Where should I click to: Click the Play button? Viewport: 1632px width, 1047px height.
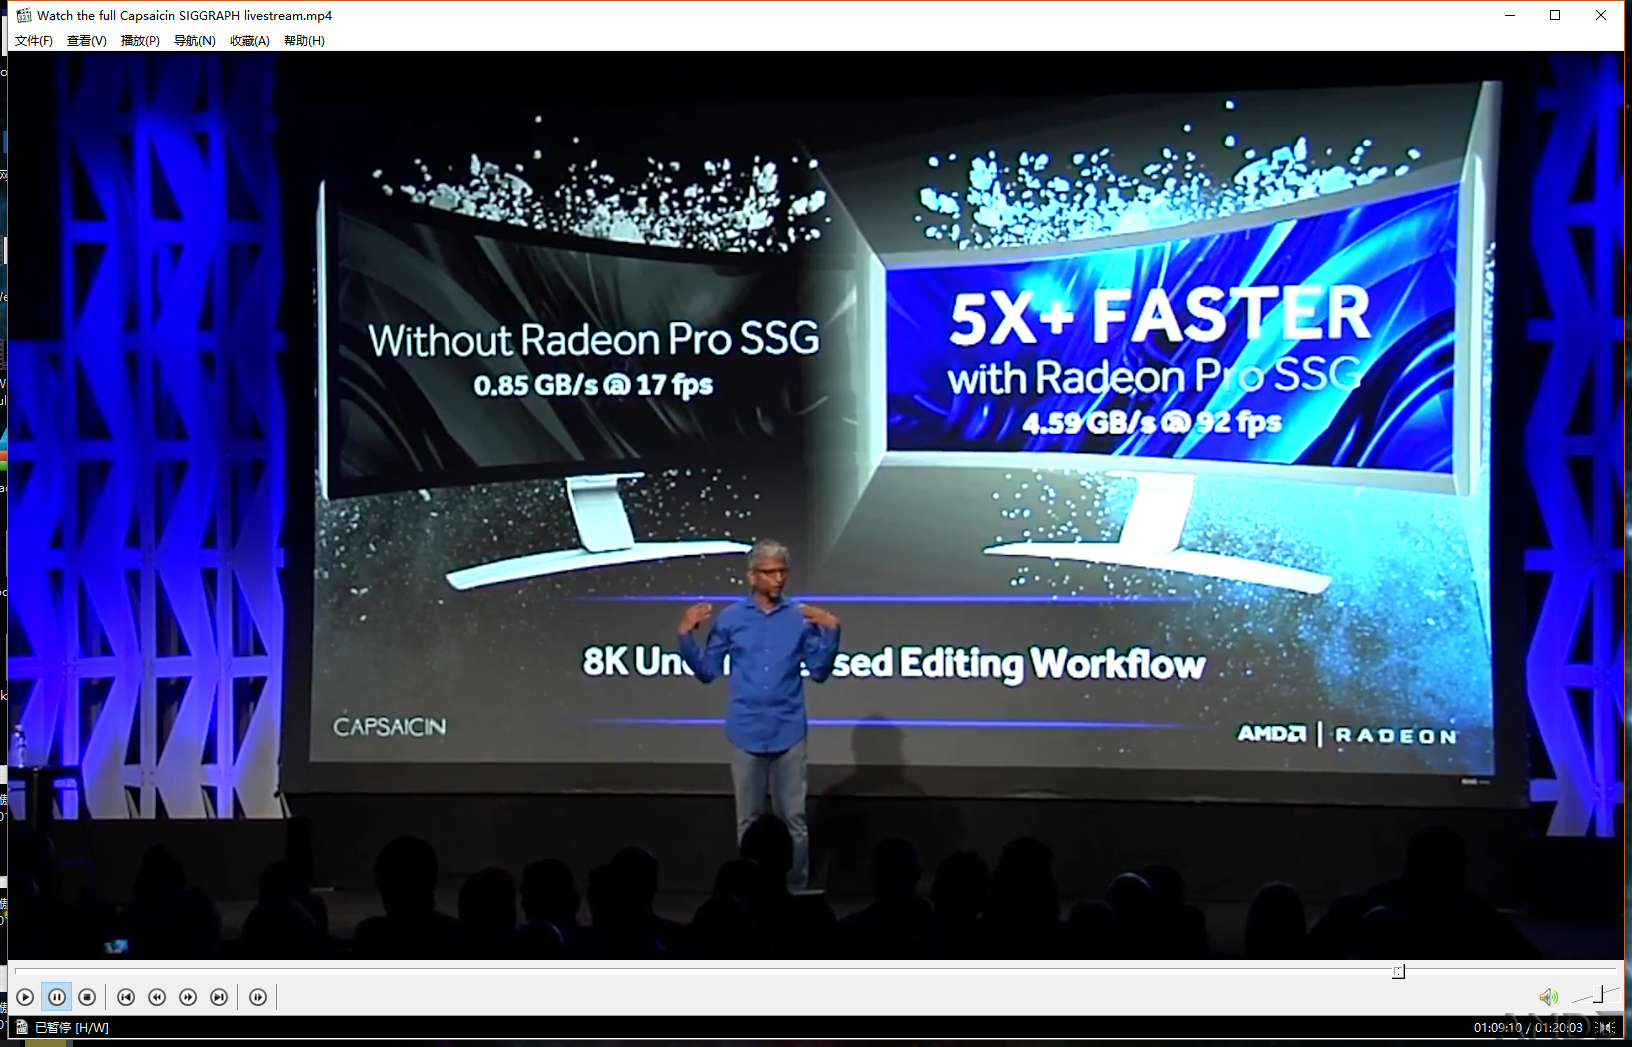25,997
